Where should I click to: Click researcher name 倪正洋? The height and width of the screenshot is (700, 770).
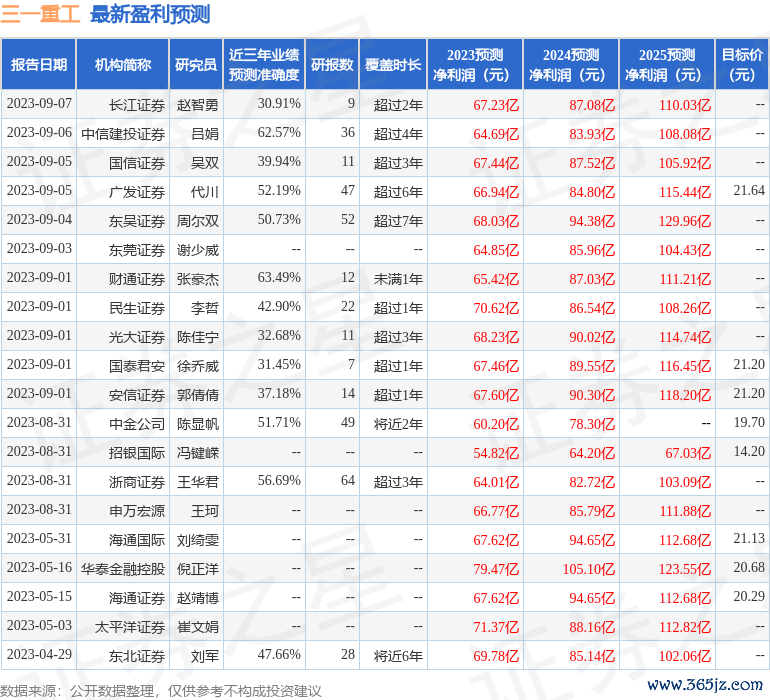[x=197, y=568]
